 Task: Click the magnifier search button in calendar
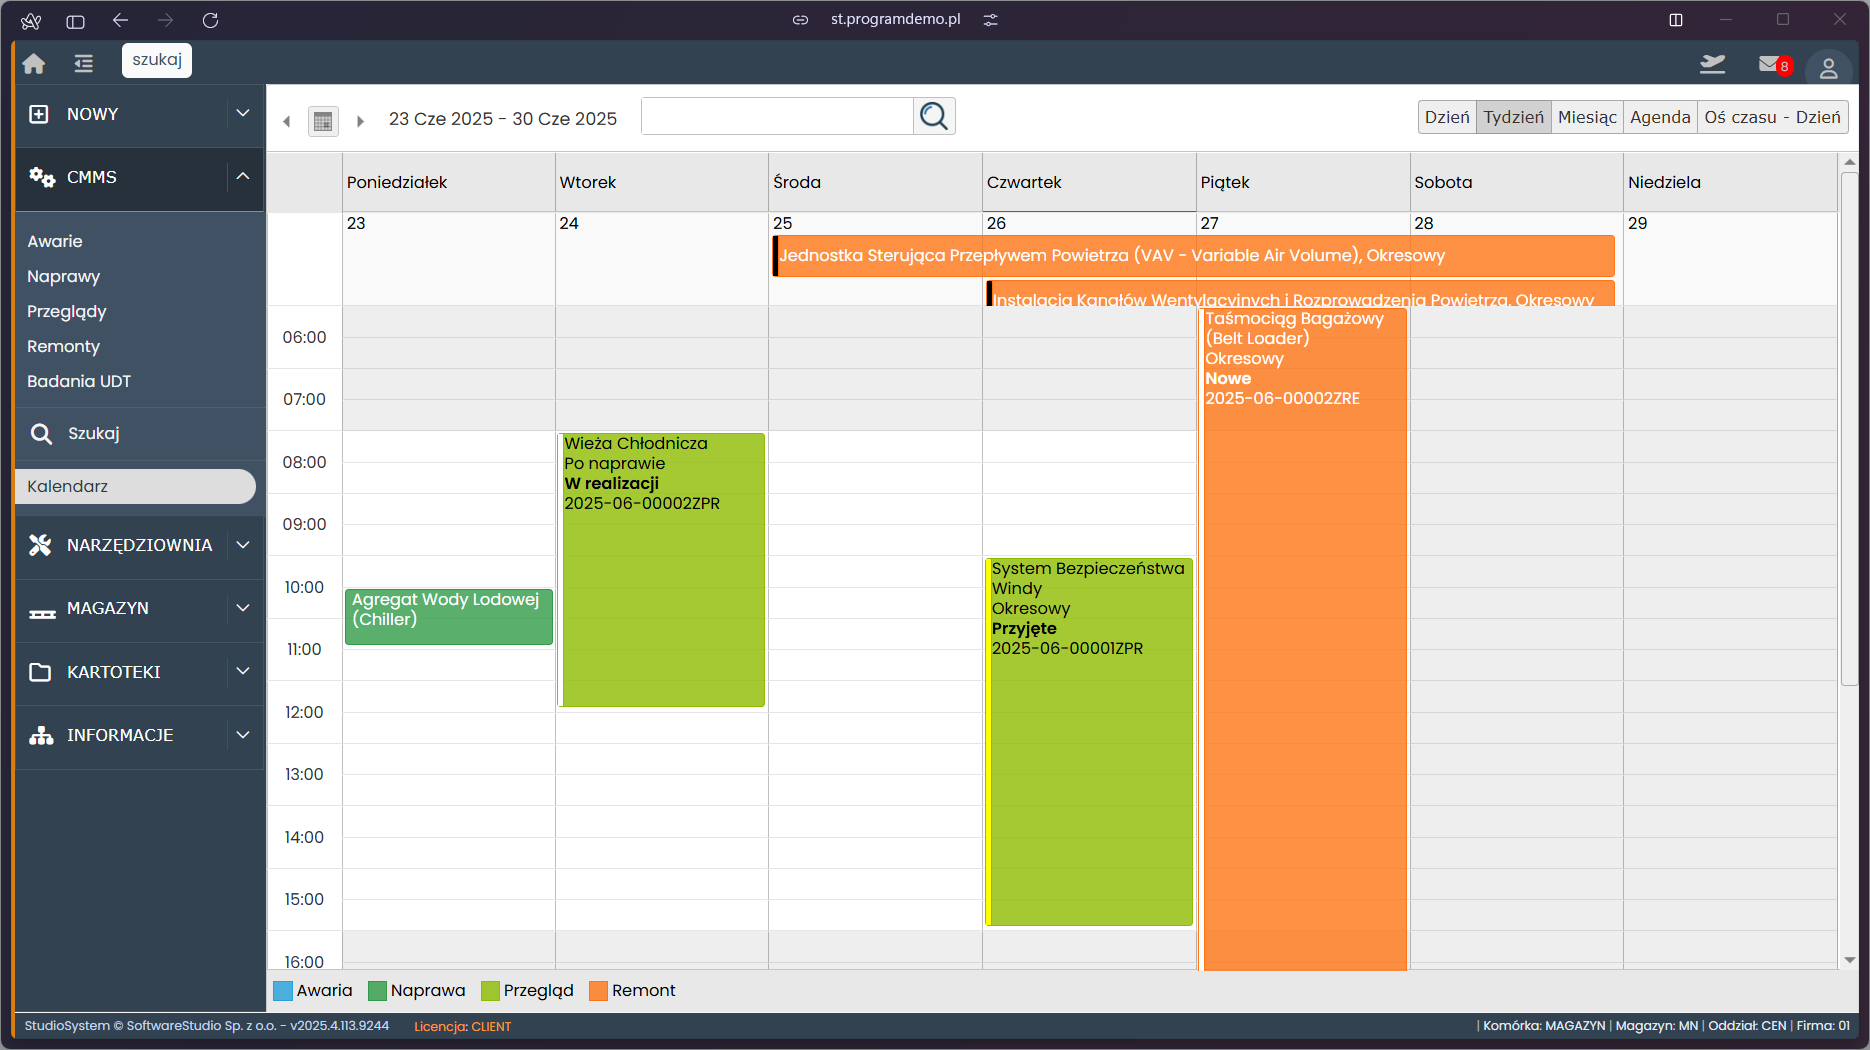[934, 116]
